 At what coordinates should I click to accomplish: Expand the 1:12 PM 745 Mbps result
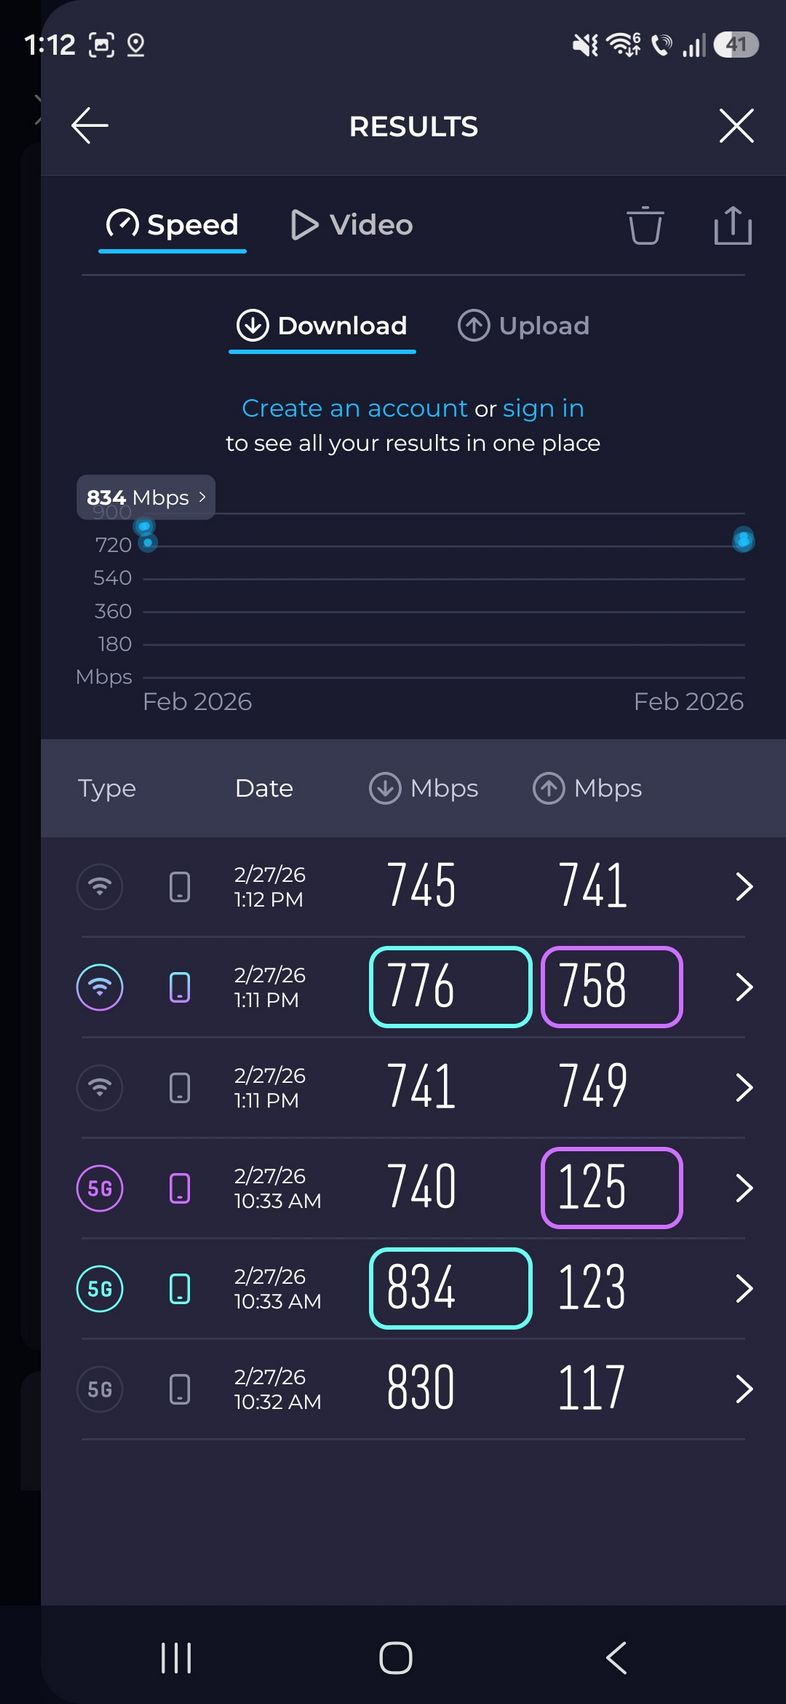point(743,886)
